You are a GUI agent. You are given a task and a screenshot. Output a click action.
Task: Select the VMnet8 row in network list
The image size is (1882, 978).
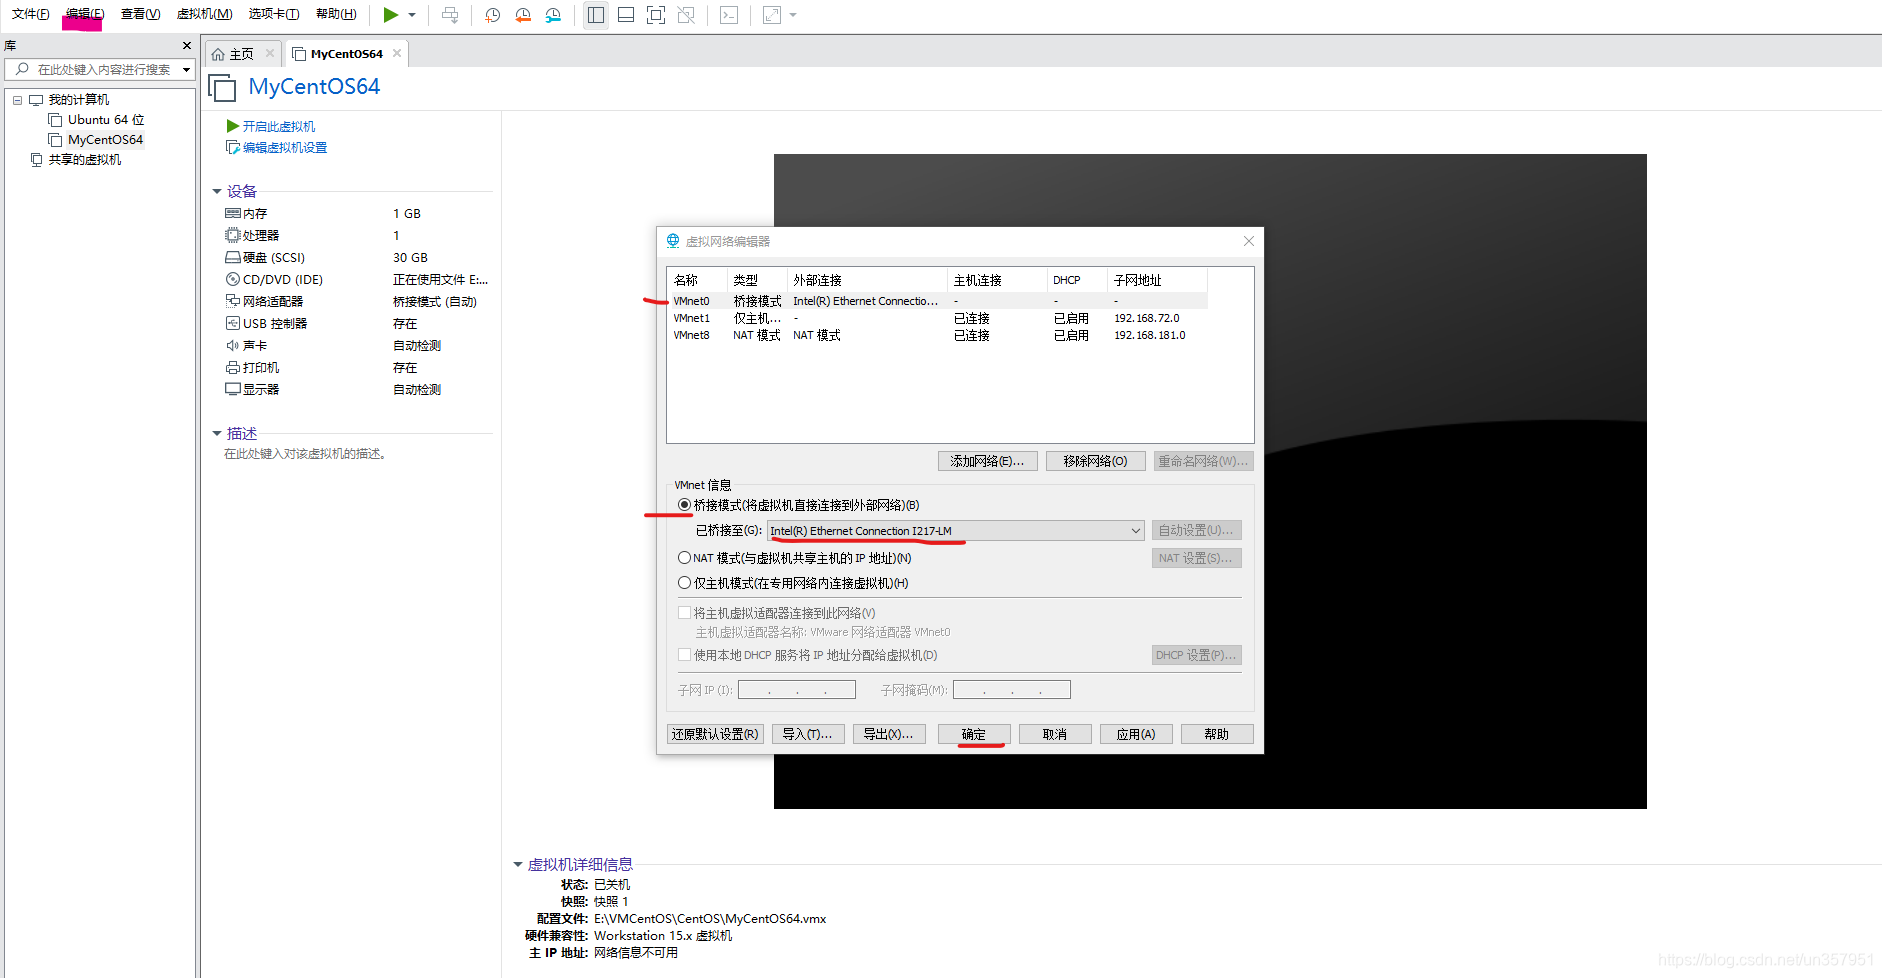[x=938, y=335]
